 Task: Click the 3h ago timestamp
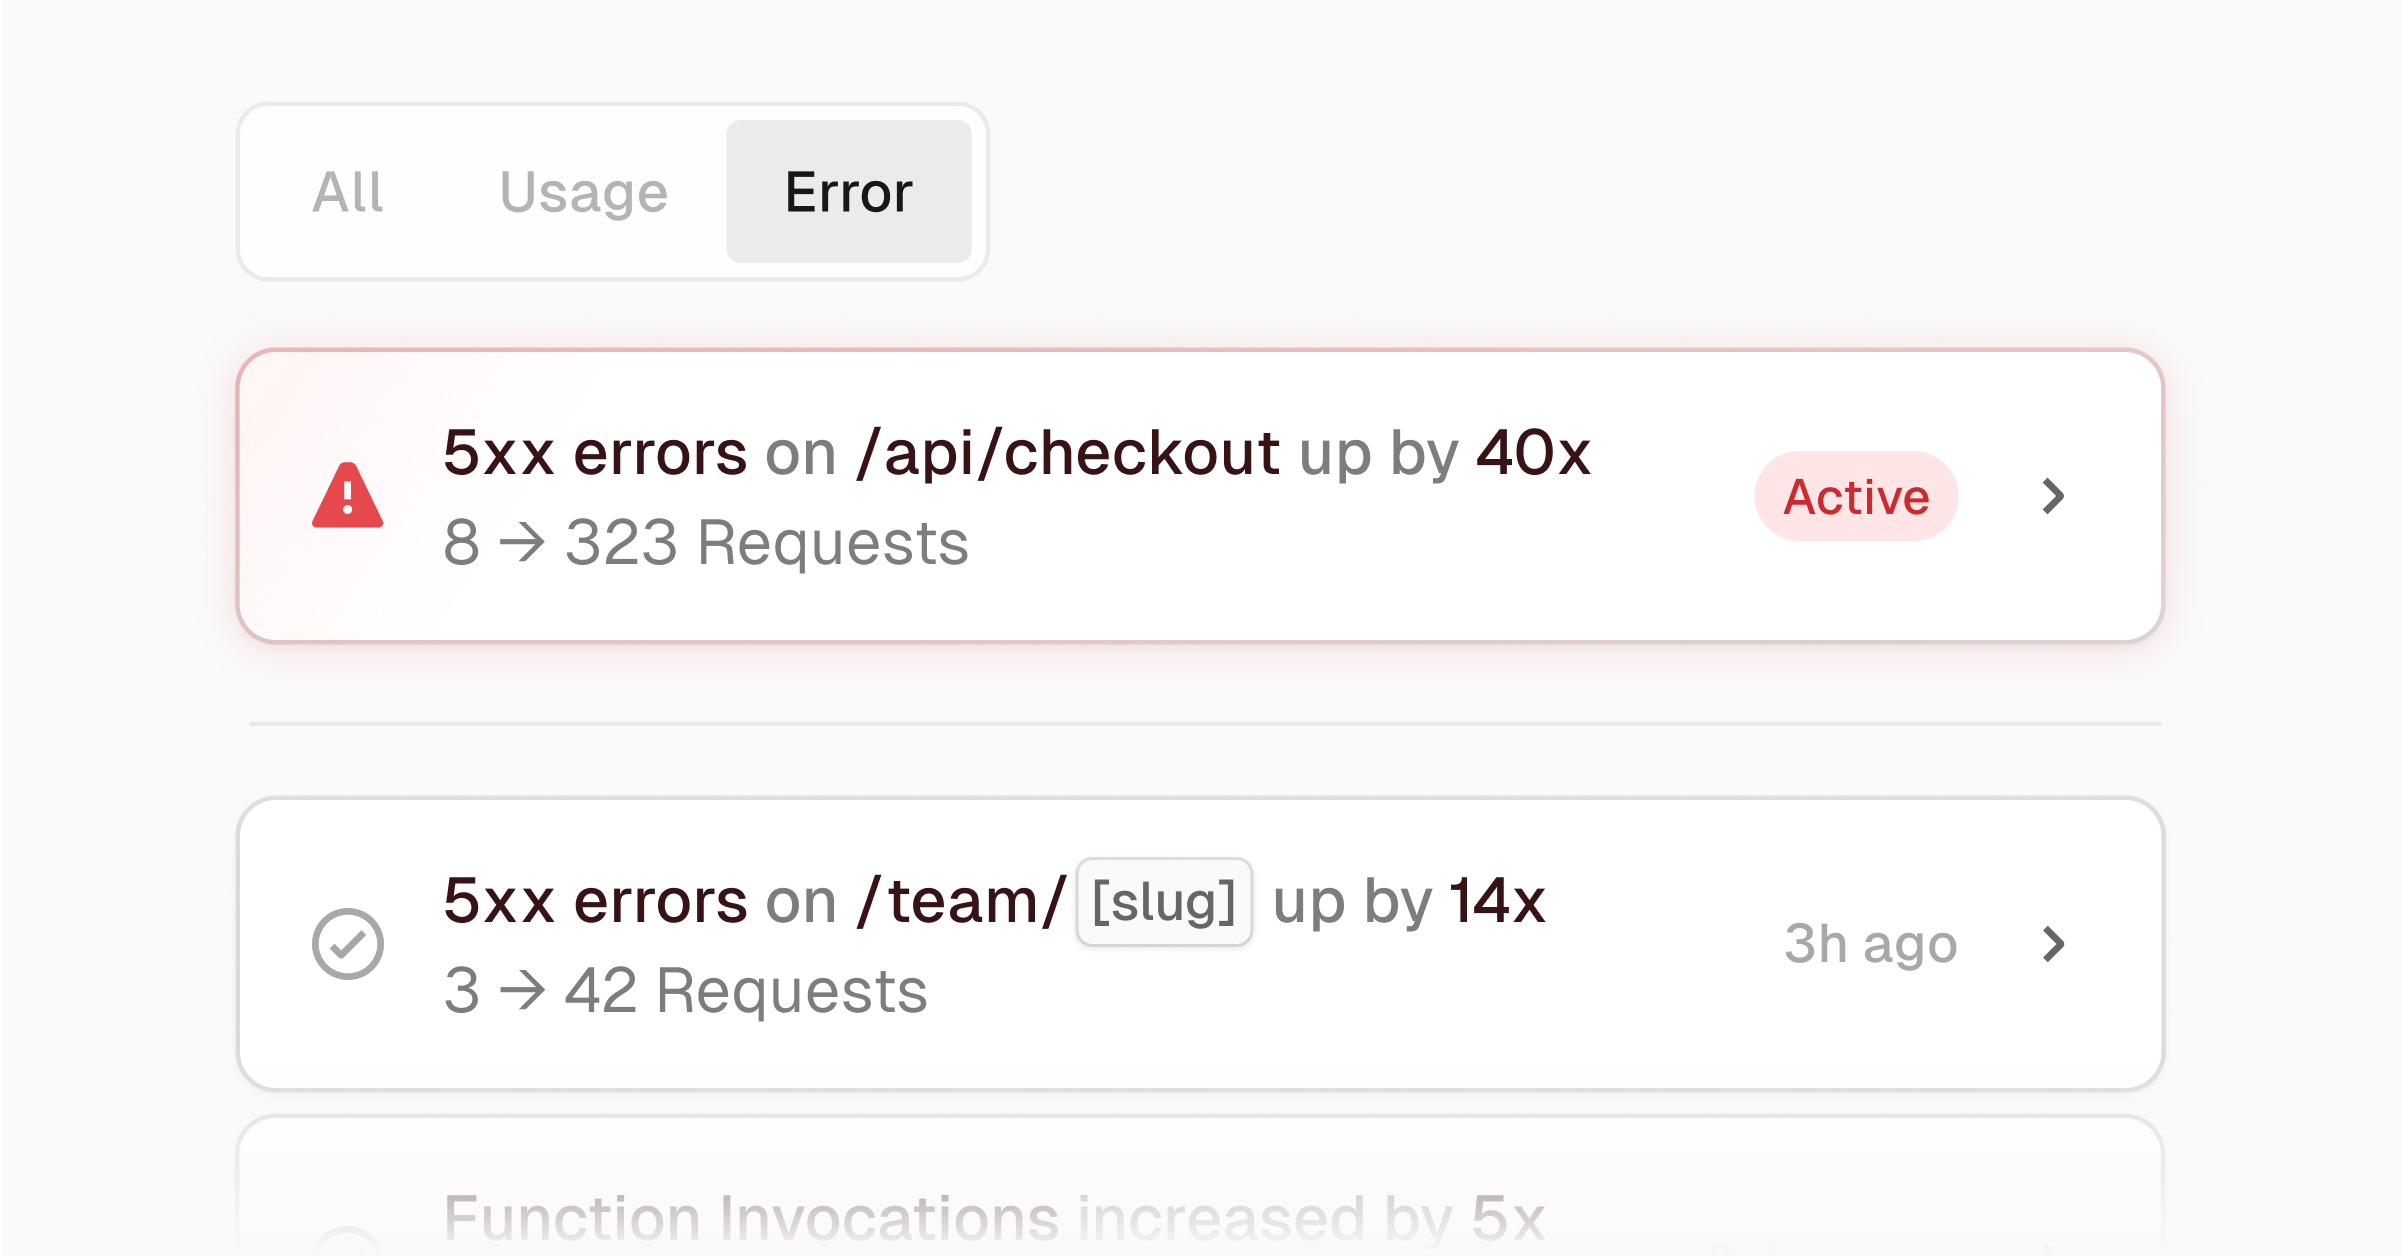[1870, 943]
